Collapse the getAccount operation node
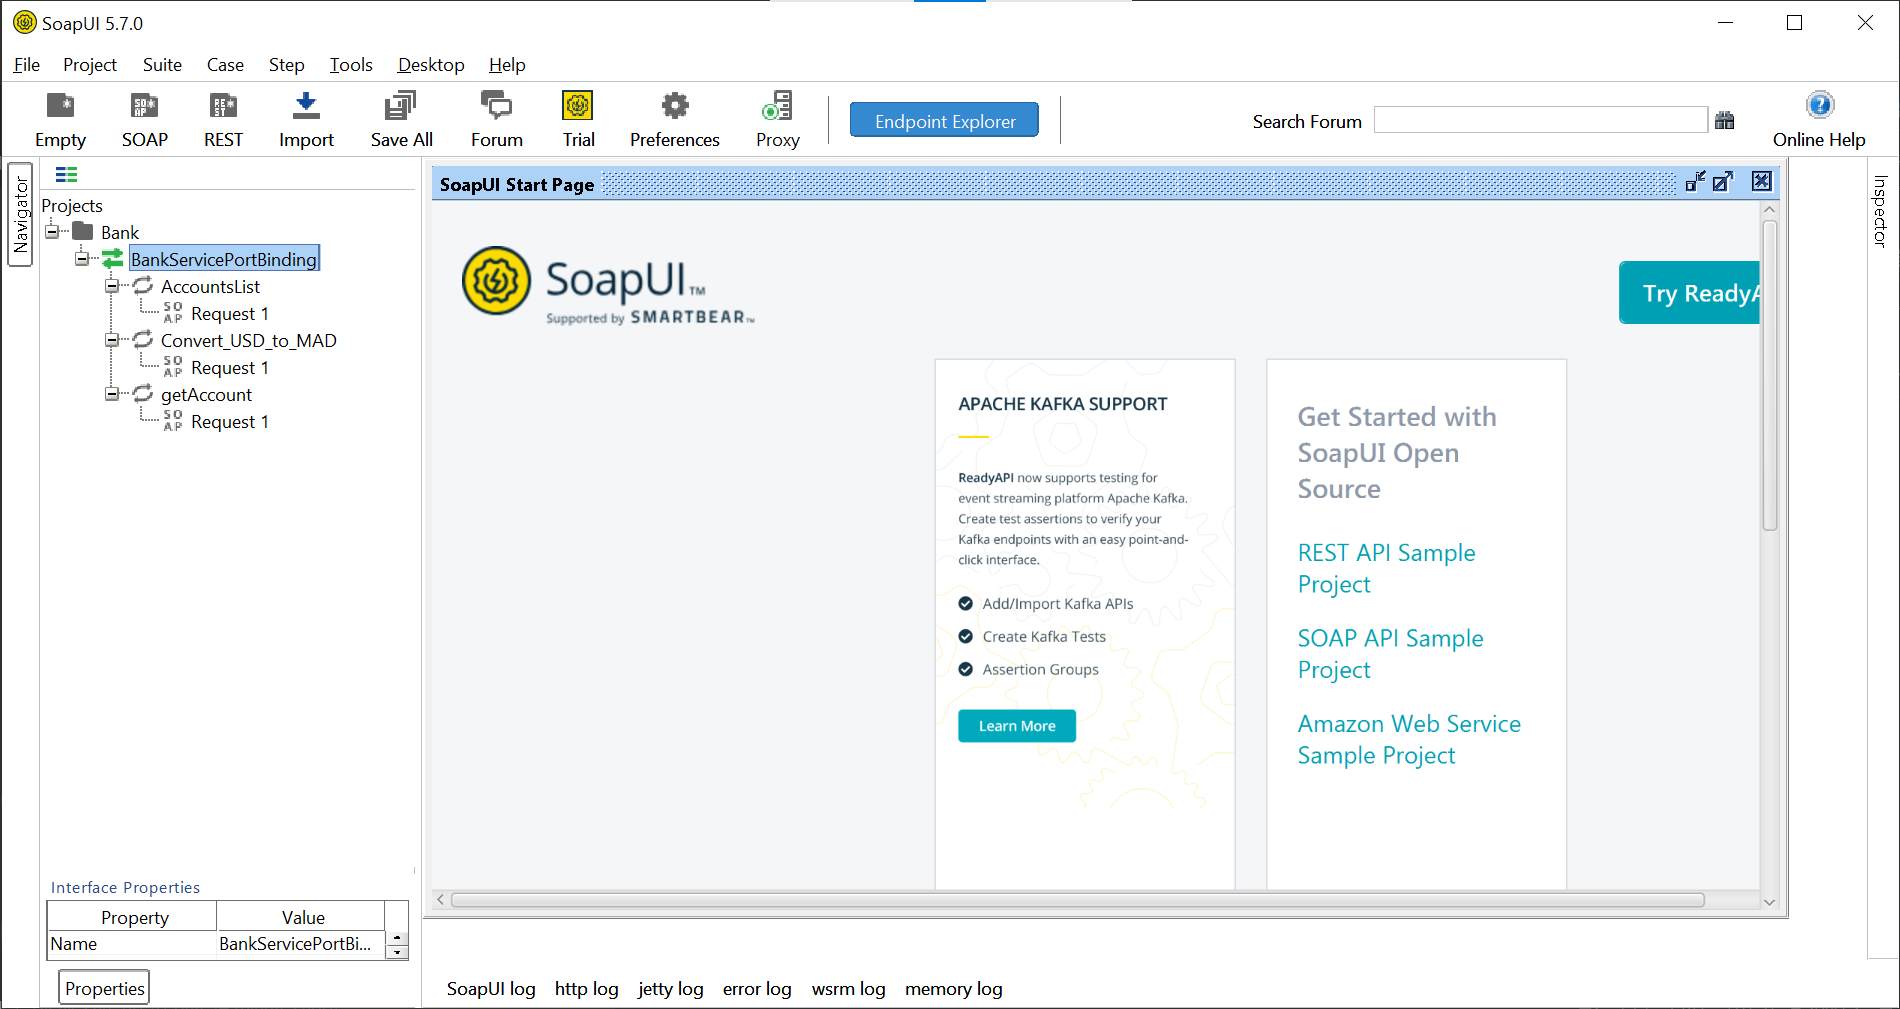Viewport: 1900px width, 1009px height. (111, 394)
